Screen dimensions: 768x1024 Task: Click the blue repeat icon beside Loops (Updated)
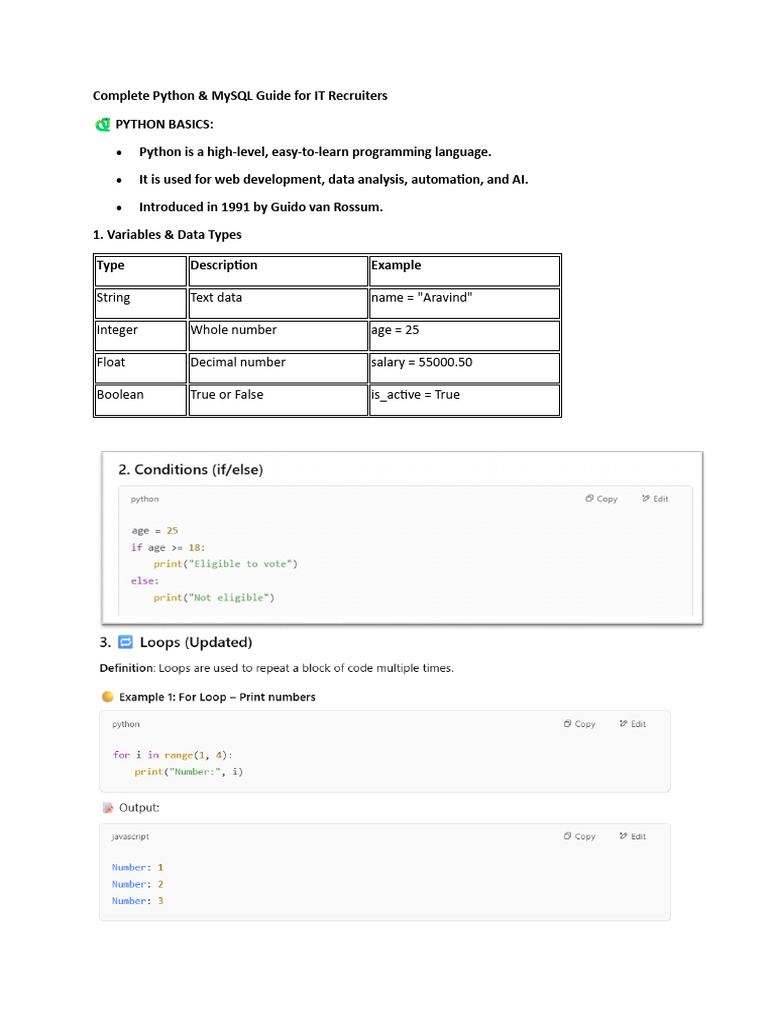click(126, 642)
